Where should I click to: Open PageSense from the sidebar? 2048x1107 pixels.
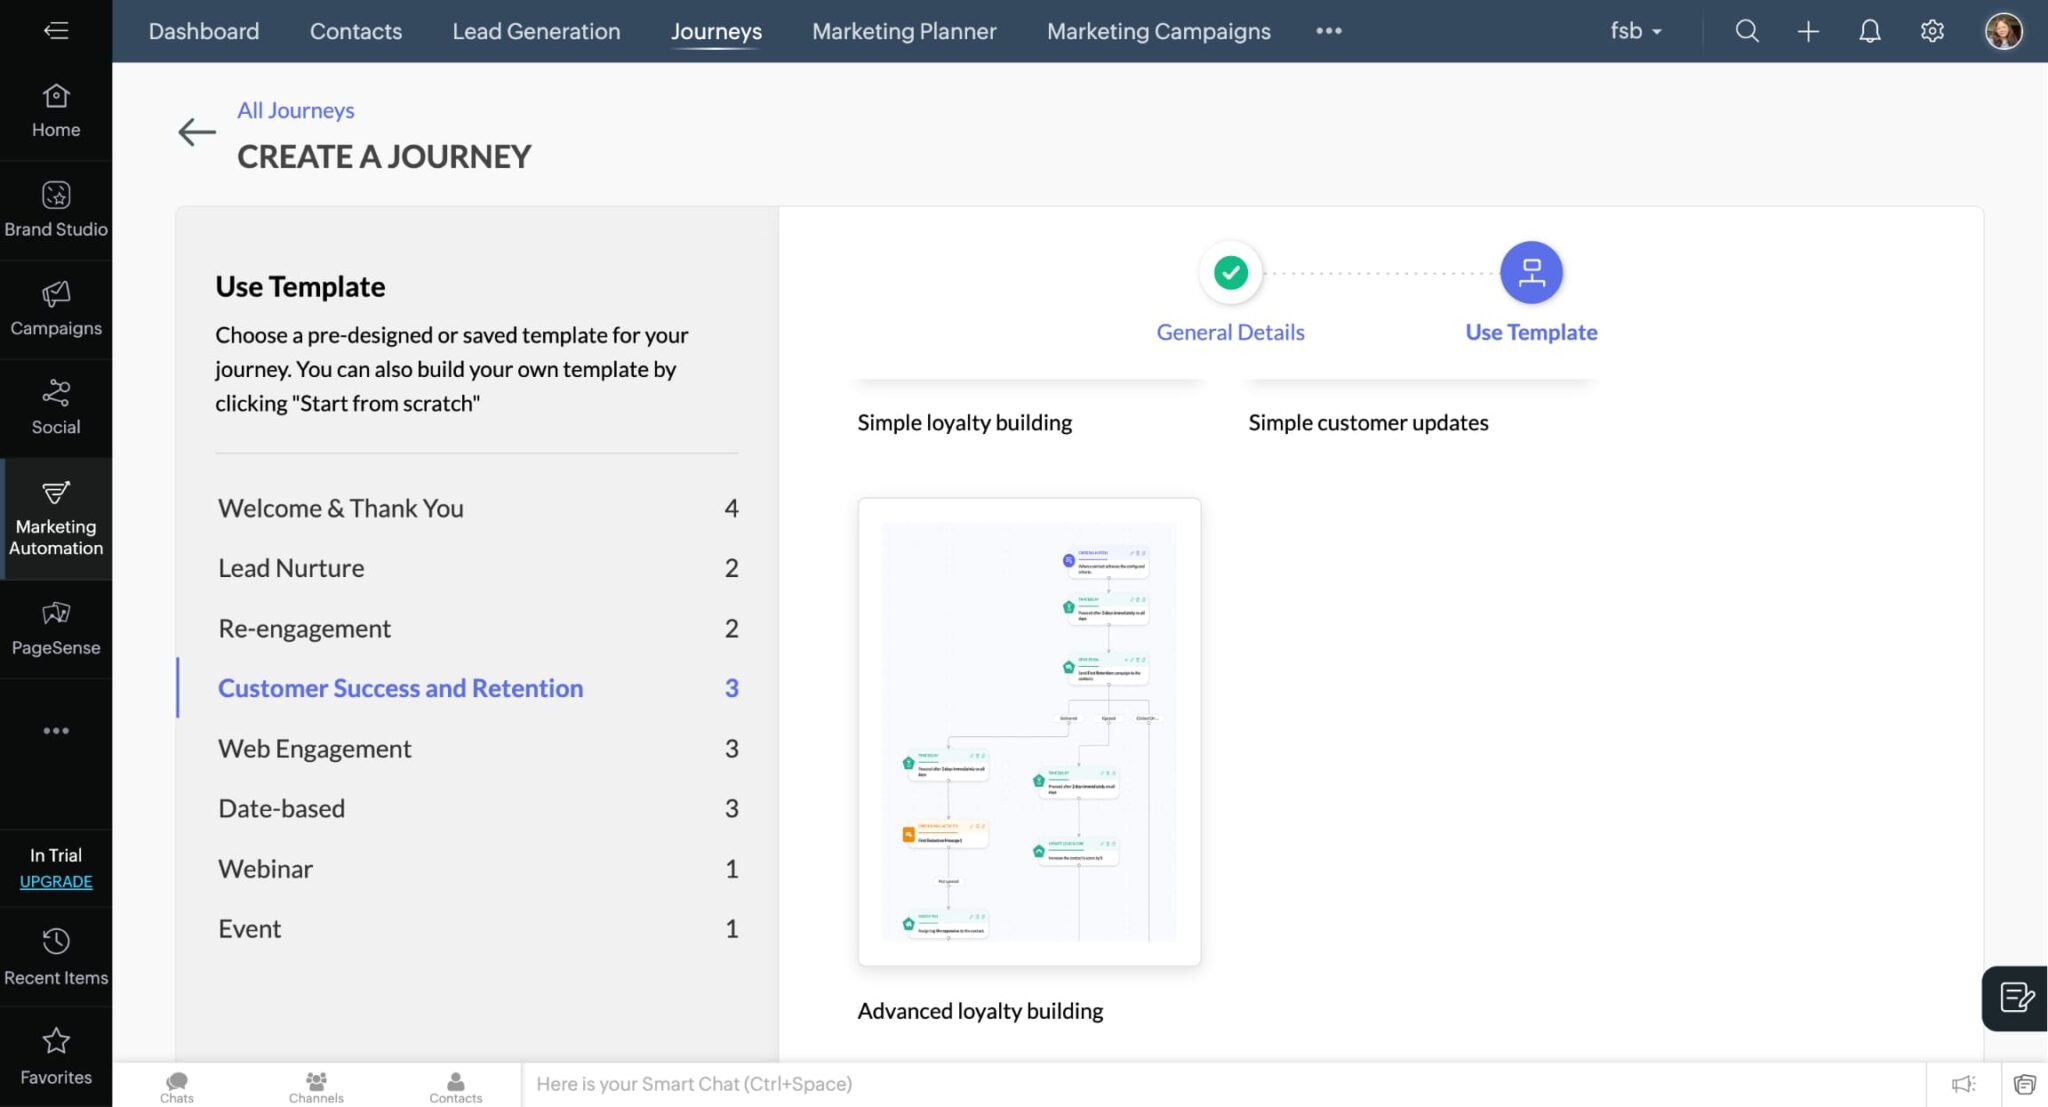click(56, 626)
